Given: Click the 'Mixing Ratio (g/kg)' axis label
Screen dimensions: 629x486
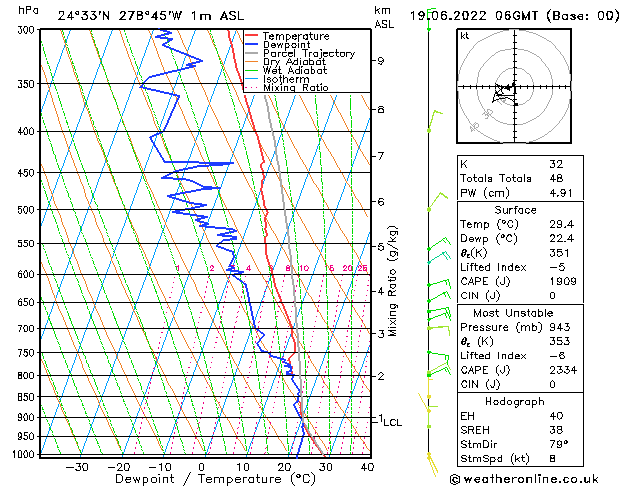Looking at the screenshot, I should pos(392,281).
